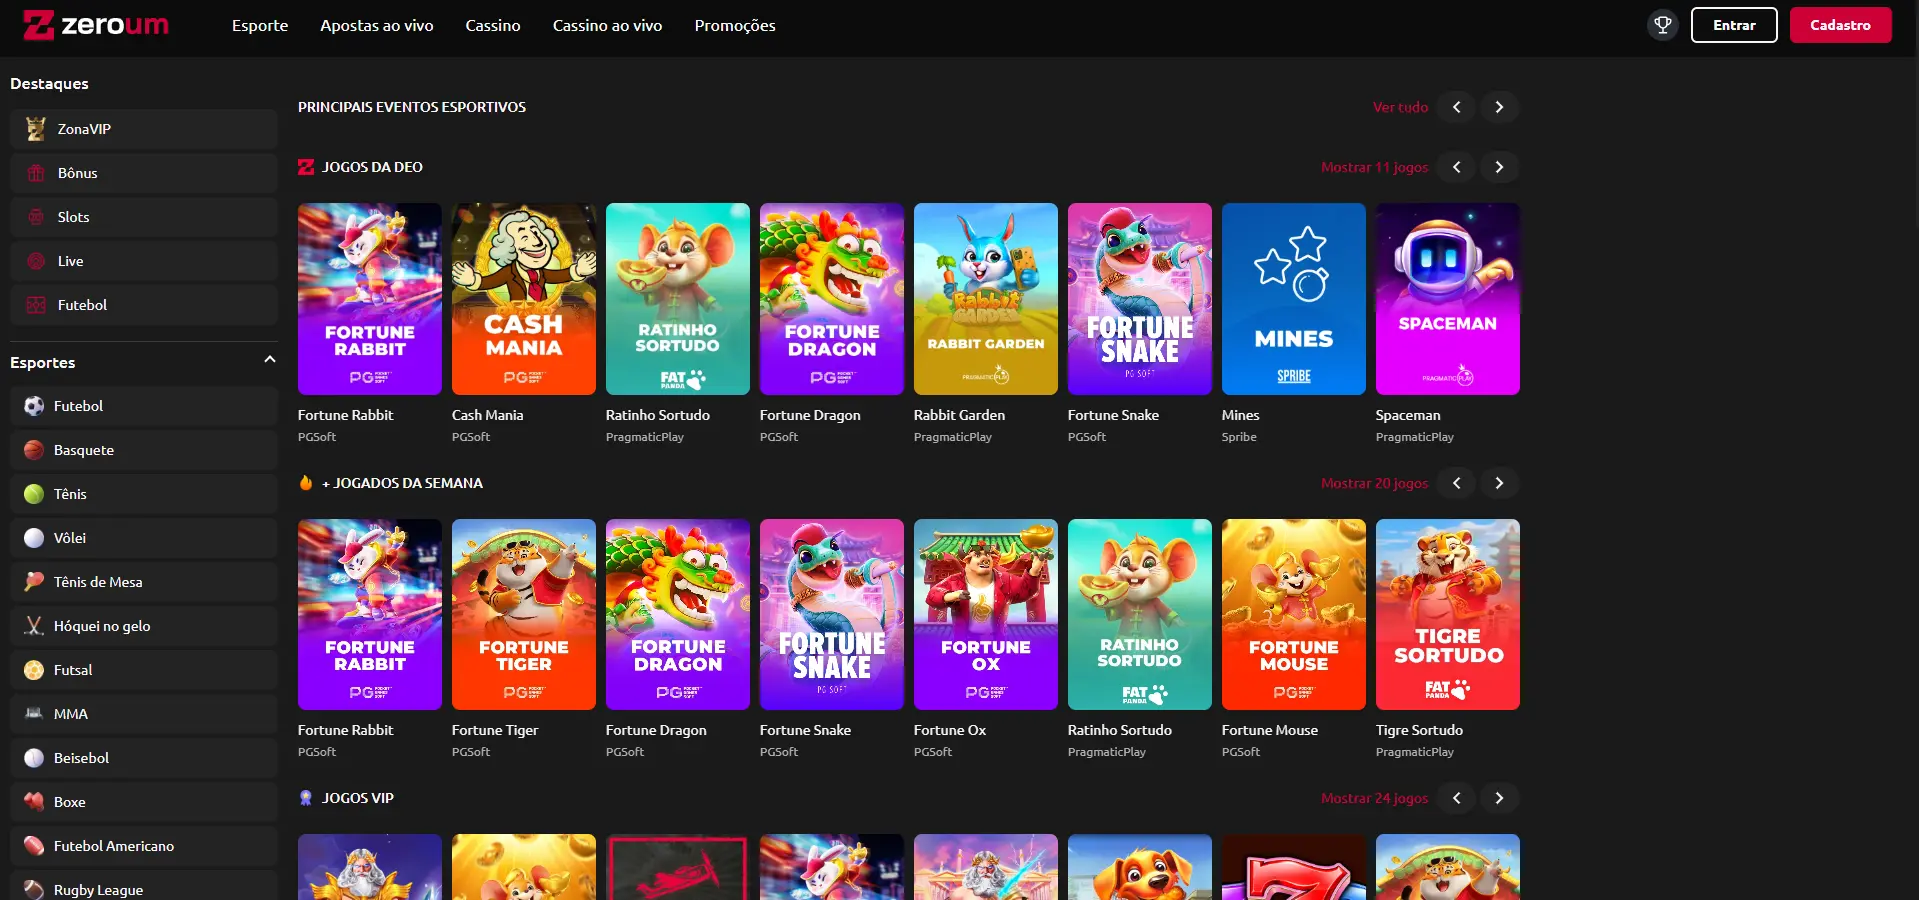The image size is (1919, 900).
Task: Previous arrow for + Jogados da Semana
Action: [1456, 483]
